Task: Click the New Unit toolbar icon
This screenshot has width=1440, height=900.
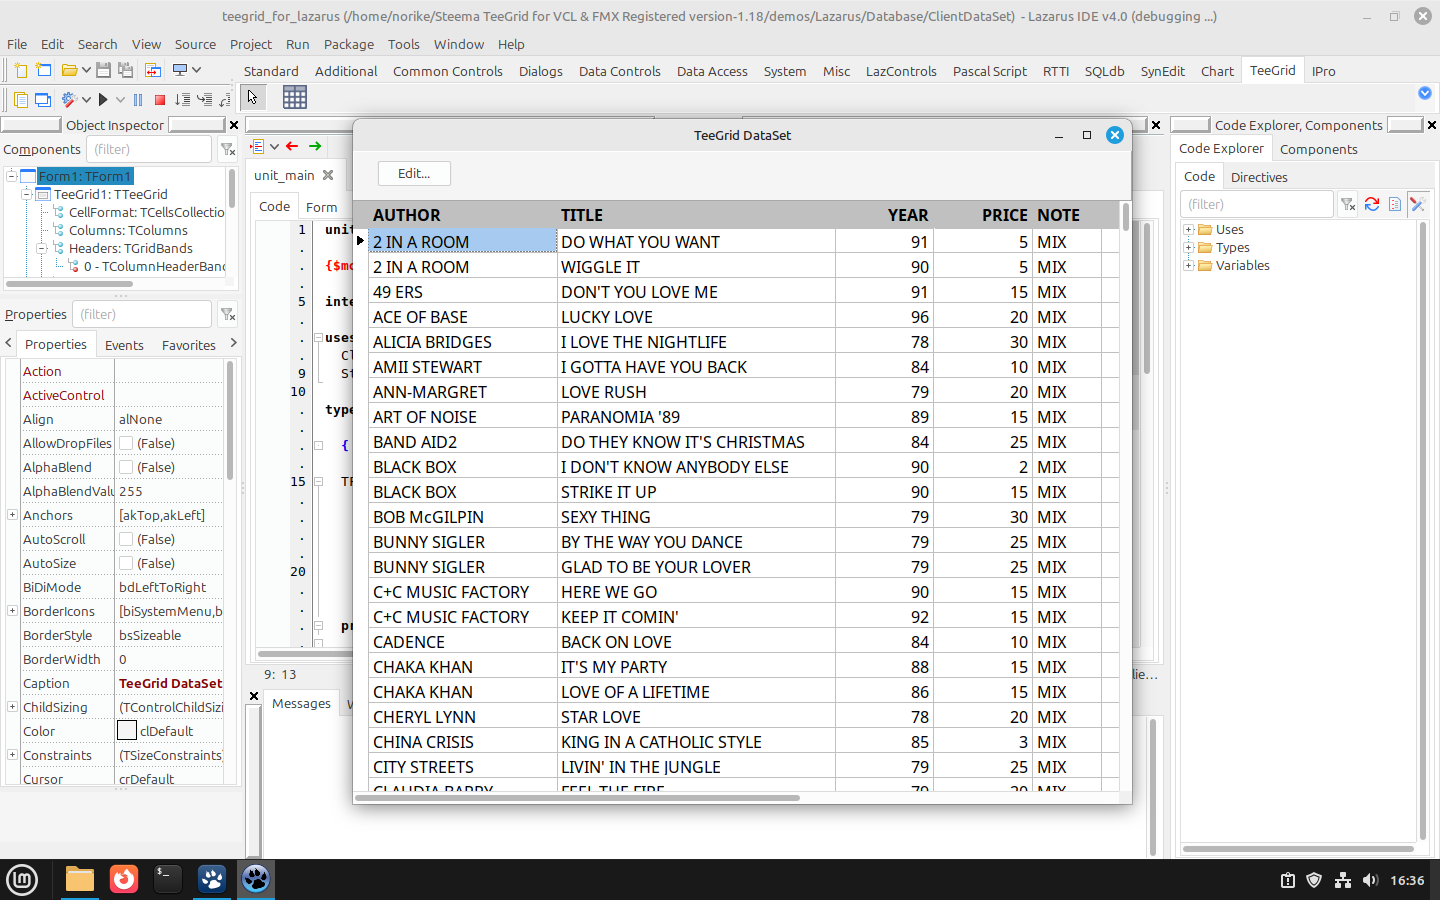Action: [x=21, y=70]
